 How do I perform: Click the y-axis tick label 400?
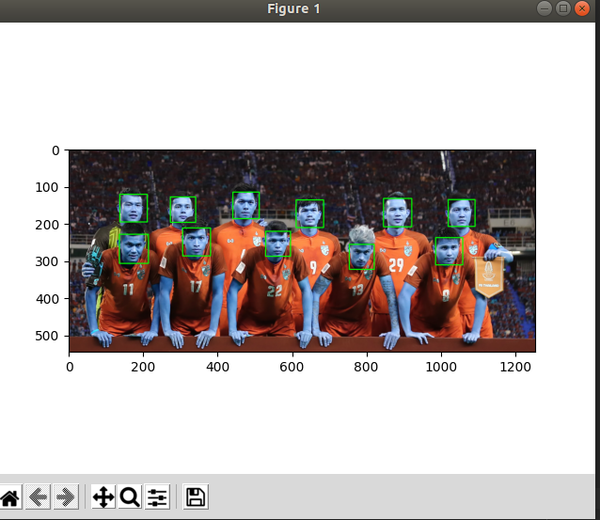click(x=47, y=299)
